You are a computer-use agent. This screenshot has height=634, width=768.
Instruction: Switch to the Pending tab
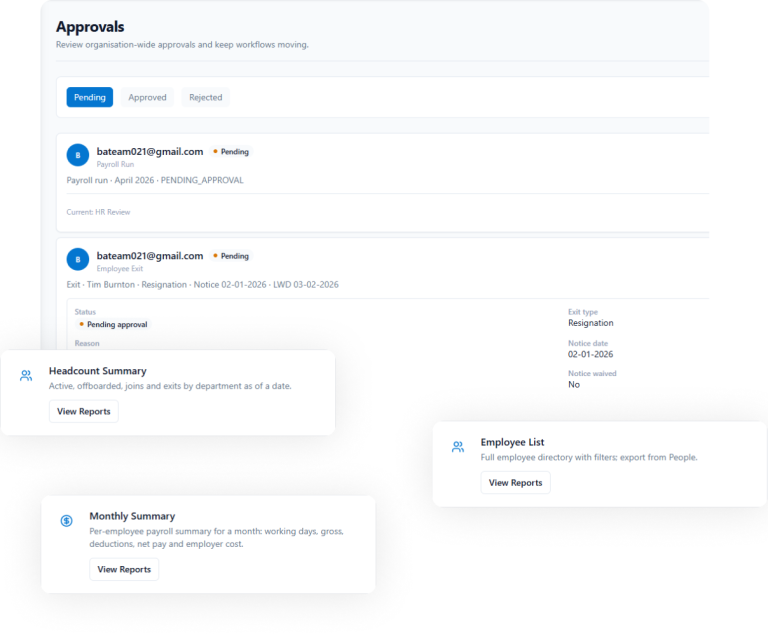[x=90, y=97]
